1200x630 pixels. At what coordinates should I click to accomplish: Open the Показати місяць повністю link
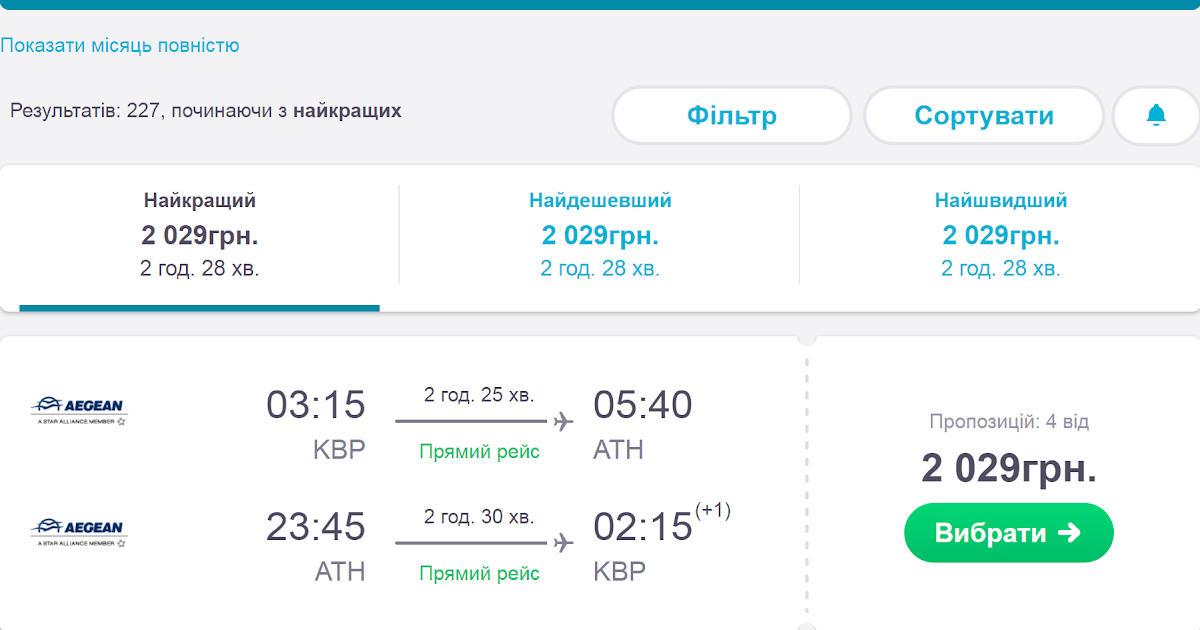120,45
